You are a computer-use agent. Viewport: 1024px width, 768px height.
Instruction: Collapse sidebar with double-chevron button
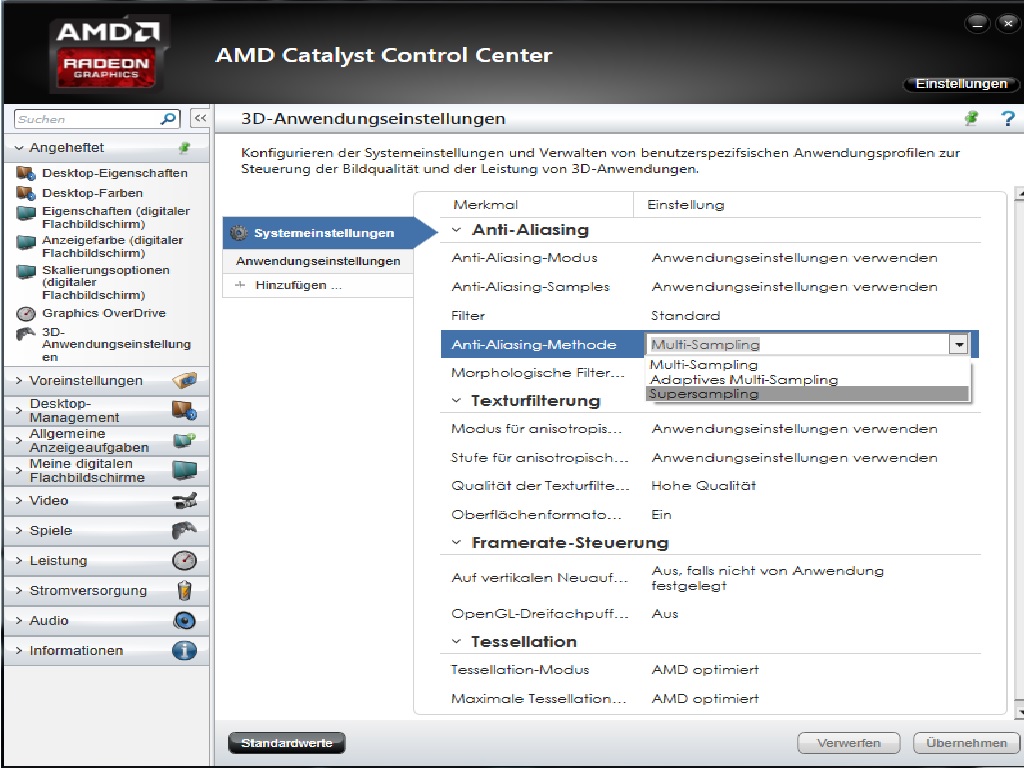pos(200,119)
